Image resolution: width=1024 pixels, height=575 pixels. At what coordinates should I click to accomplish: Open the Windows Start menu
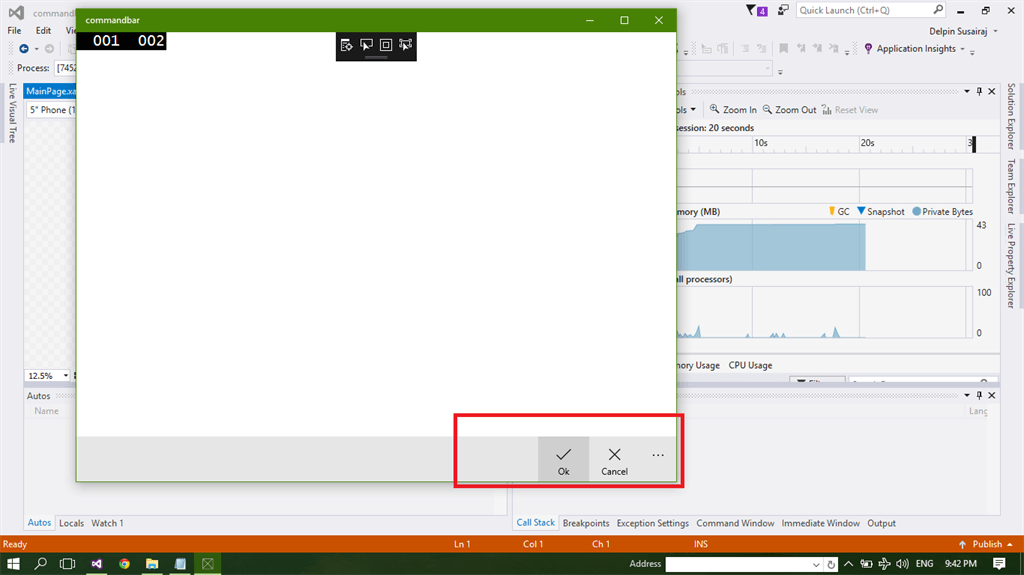13,563
